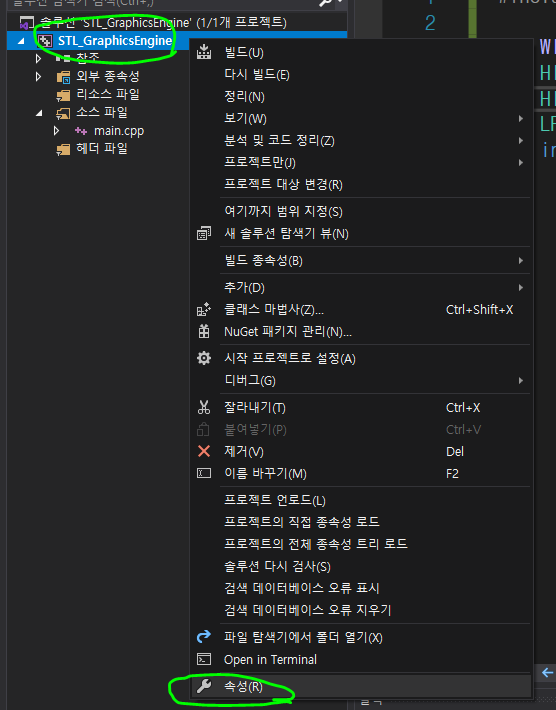Screen dimensions: 556x710
Task: Expand the 외부 종속성 node
Action: click(x=38, y=77)
